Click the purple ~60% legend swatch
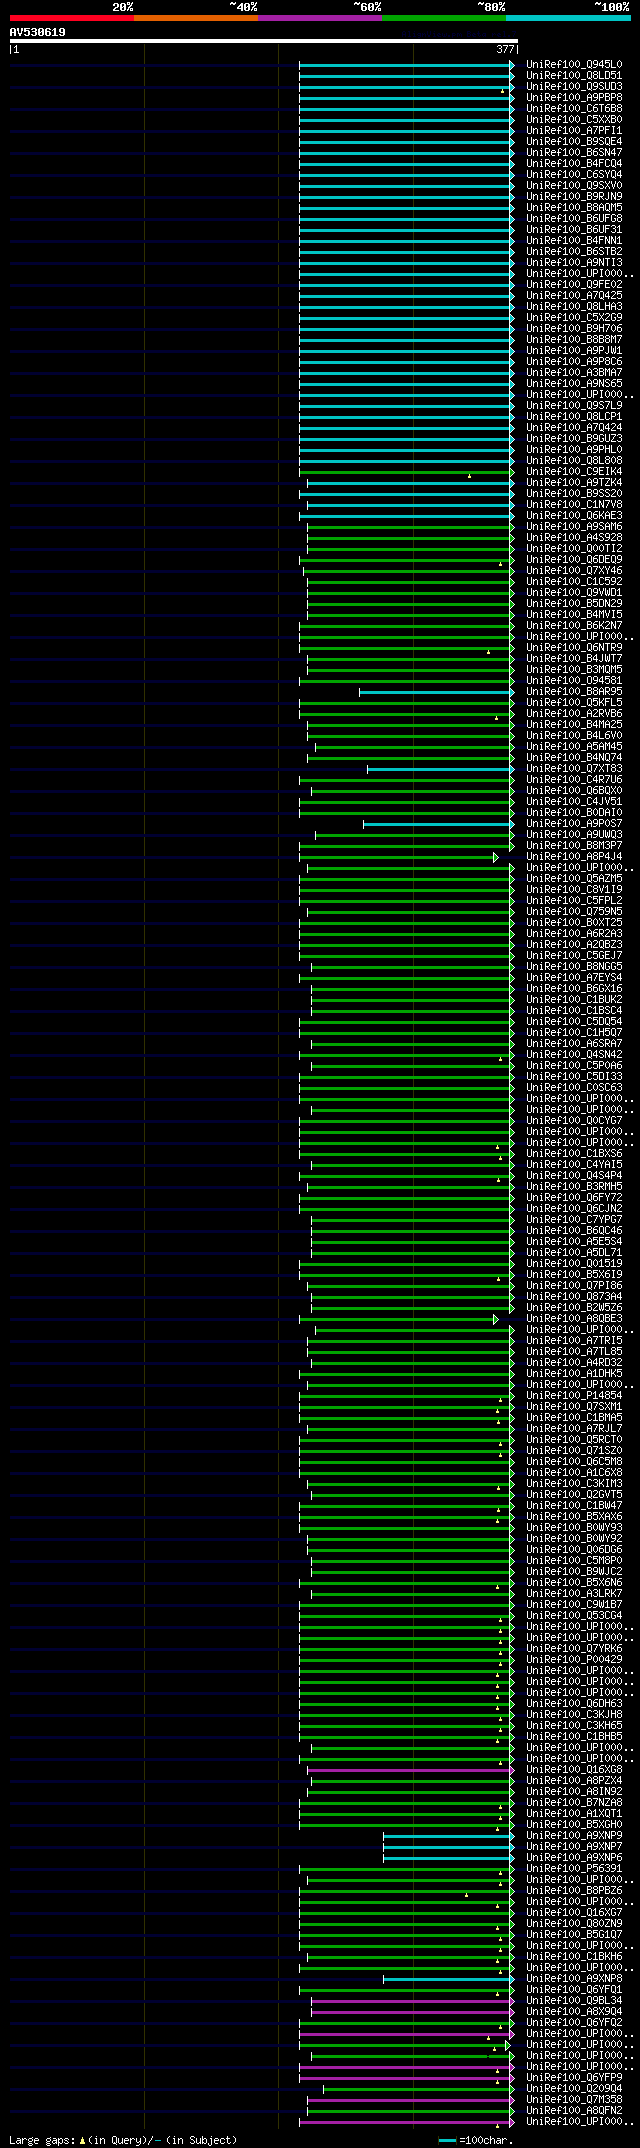Image resolution: width=640 pixels, height=2148 pixels. (x=320, y=18)
